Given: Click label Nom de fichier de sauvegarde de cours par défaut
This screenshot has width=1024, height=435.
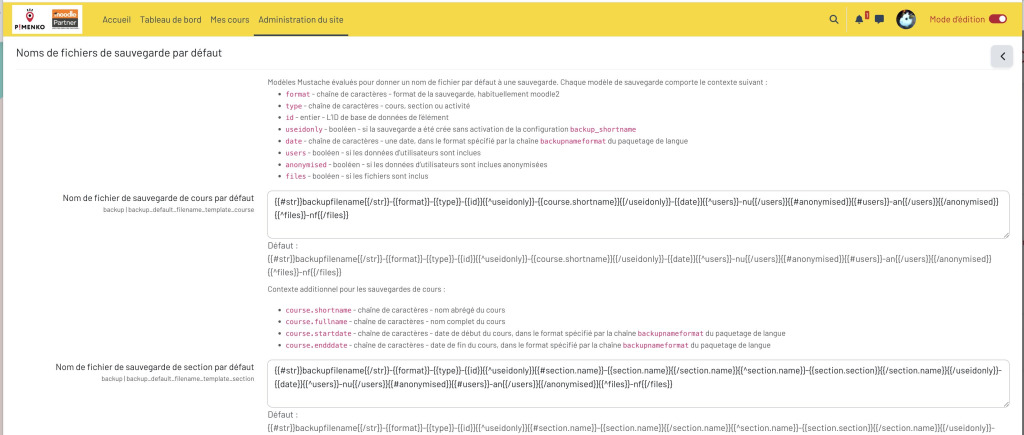Looking at the screenshot, I should 158,198.
